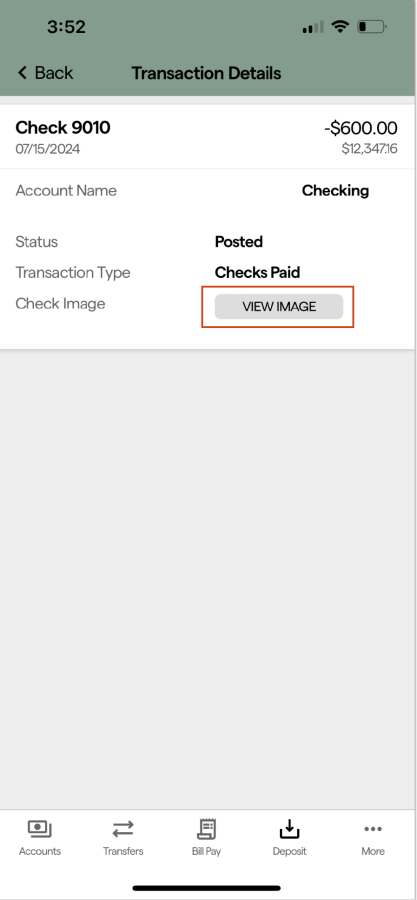The image size is (417, 900).
Task: Open the More ellipsis icon
Action: [373, 829]
